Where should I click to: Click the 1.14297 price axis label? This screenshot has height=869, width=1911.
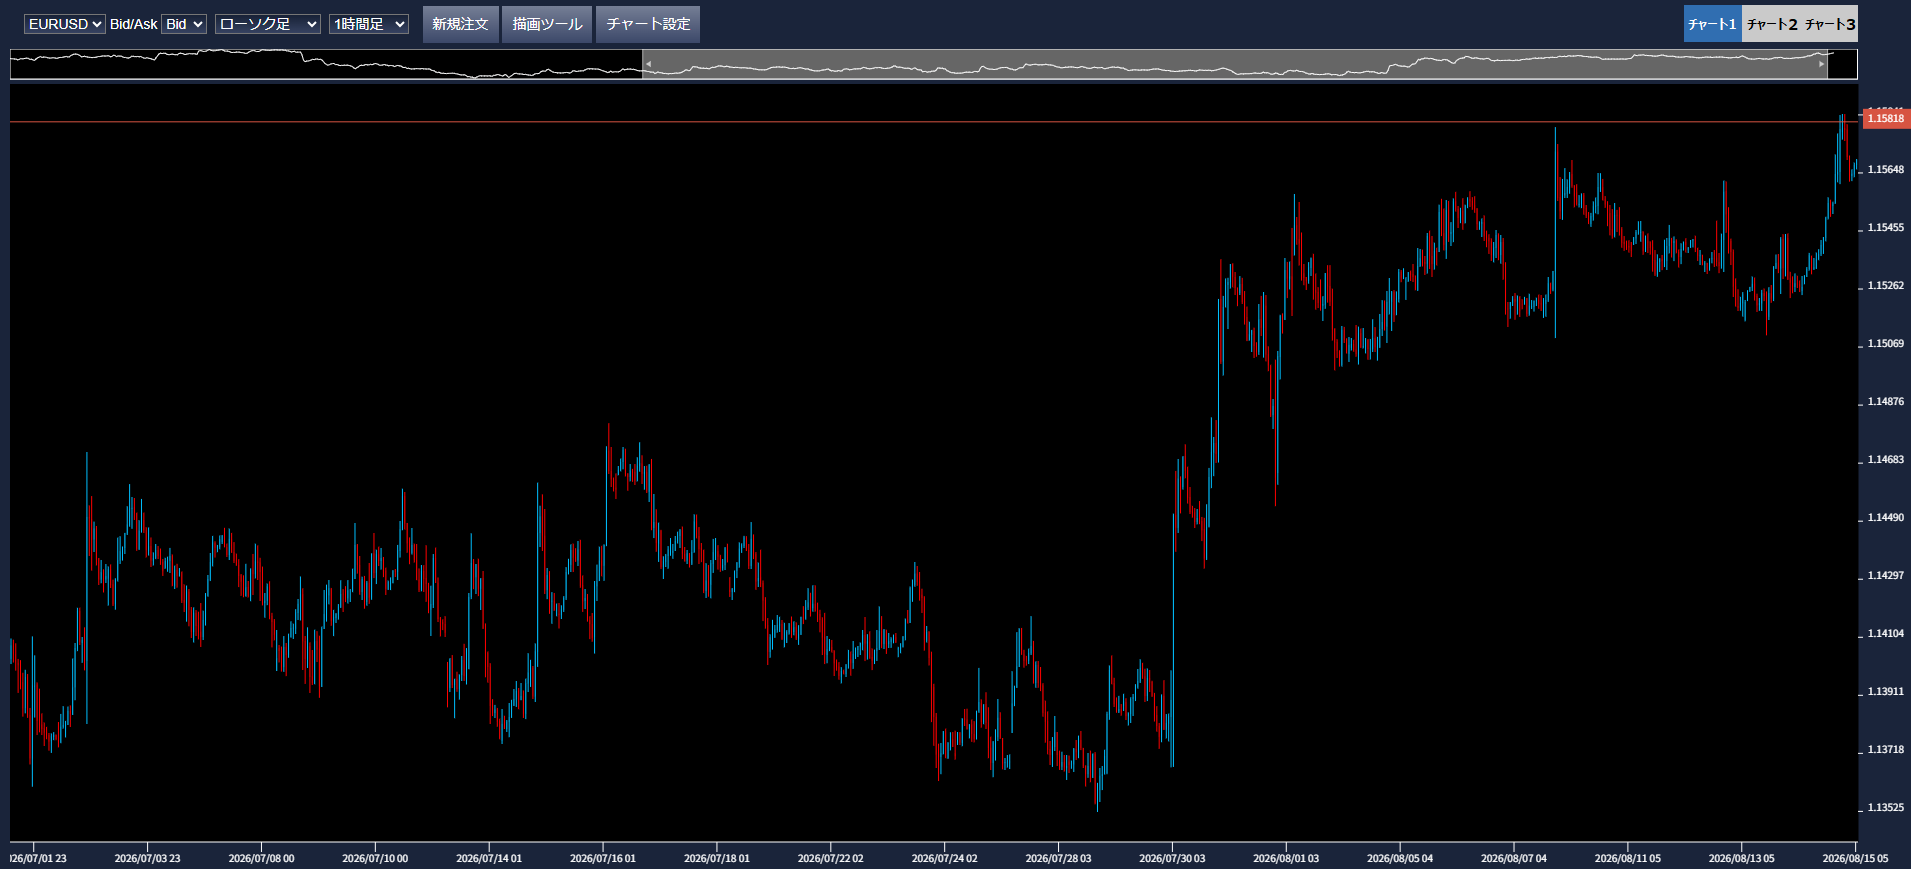[x=1886, y=576]
